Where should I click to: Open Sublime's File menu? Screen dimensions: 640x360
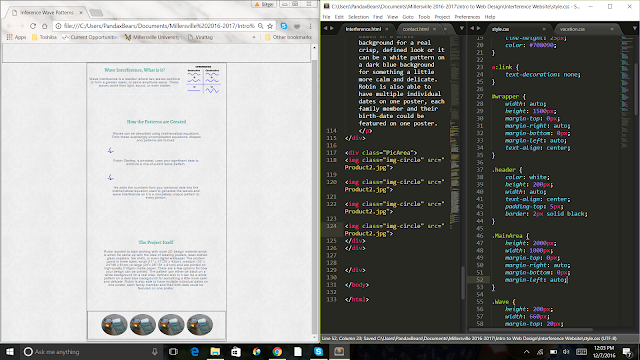[x=326, y=17]
